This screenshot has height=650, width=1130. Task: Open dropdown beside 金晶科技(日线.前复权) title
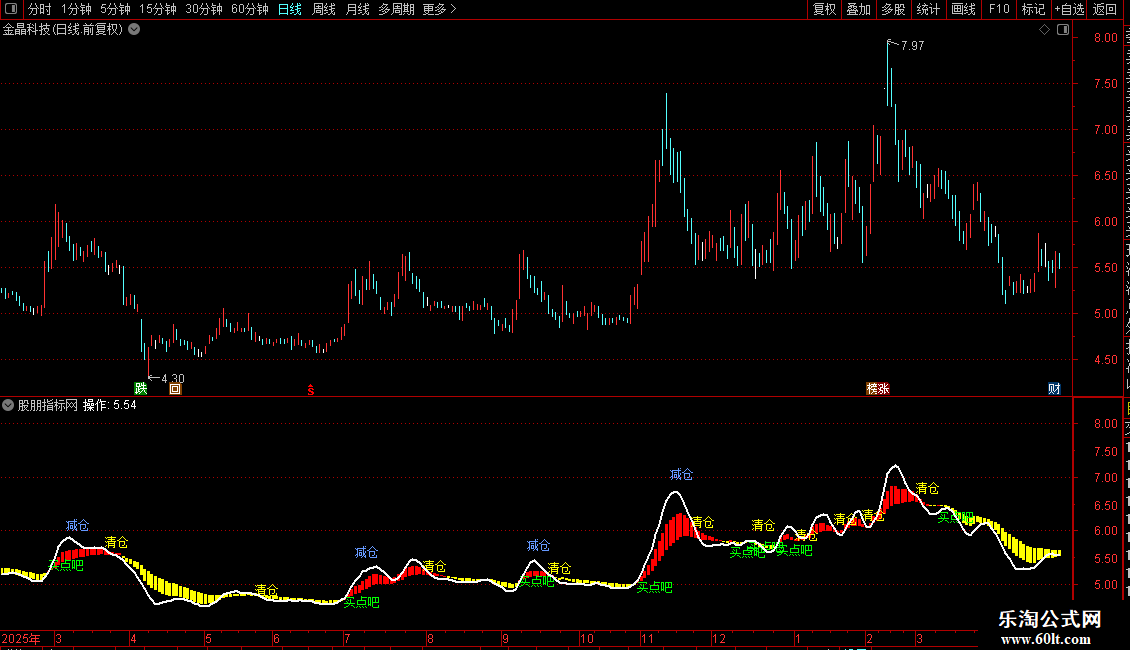pyautogui.click(x=134, y=30)
